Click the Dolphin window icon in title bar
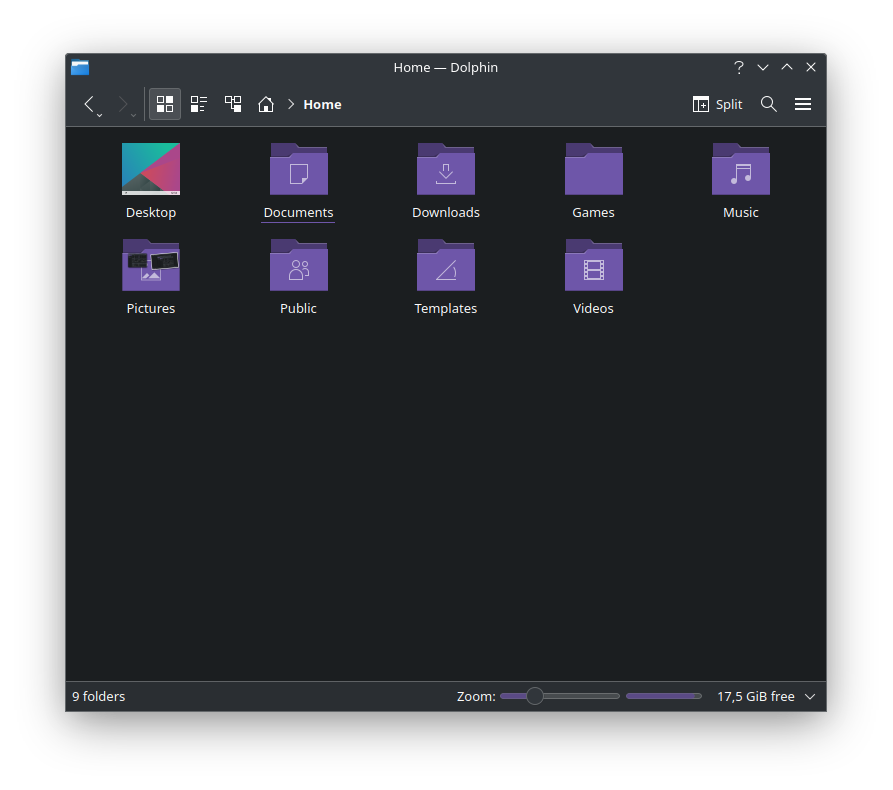893x790 pixels. pyautogui.click(x=80, y=67)
